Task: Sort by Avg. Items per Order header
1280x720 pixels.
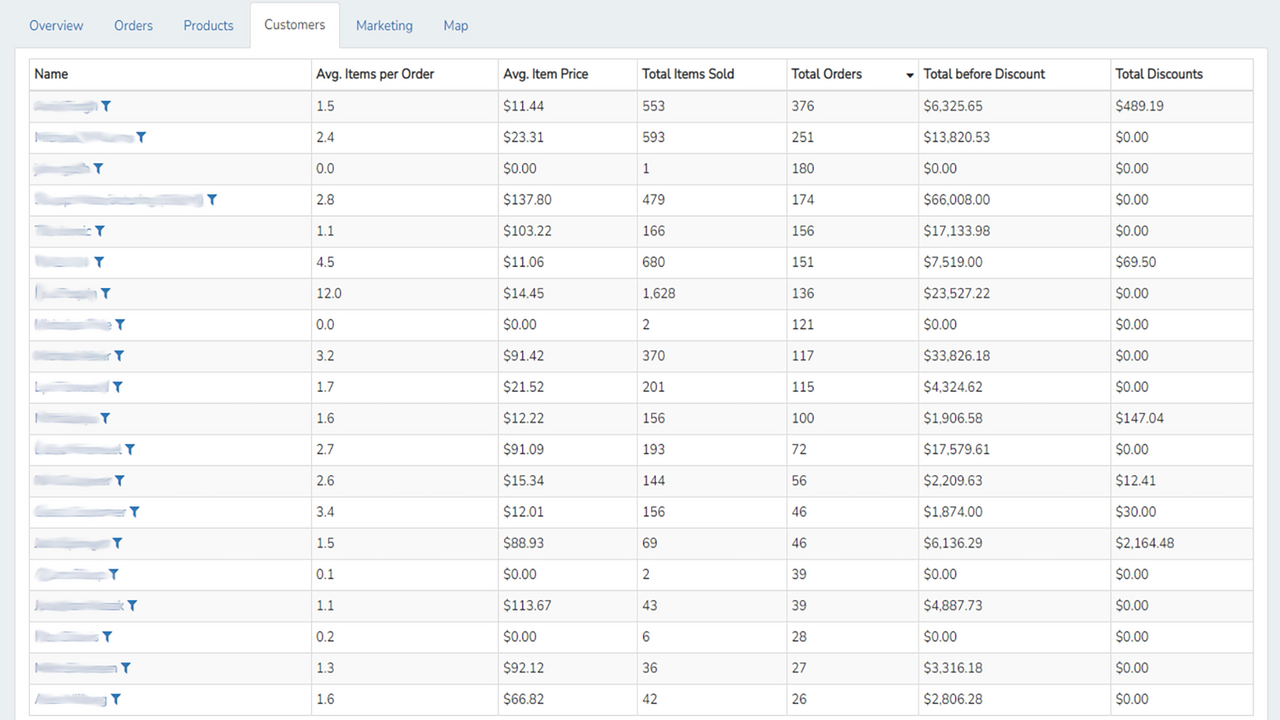Action: click(x=404, y=74)
